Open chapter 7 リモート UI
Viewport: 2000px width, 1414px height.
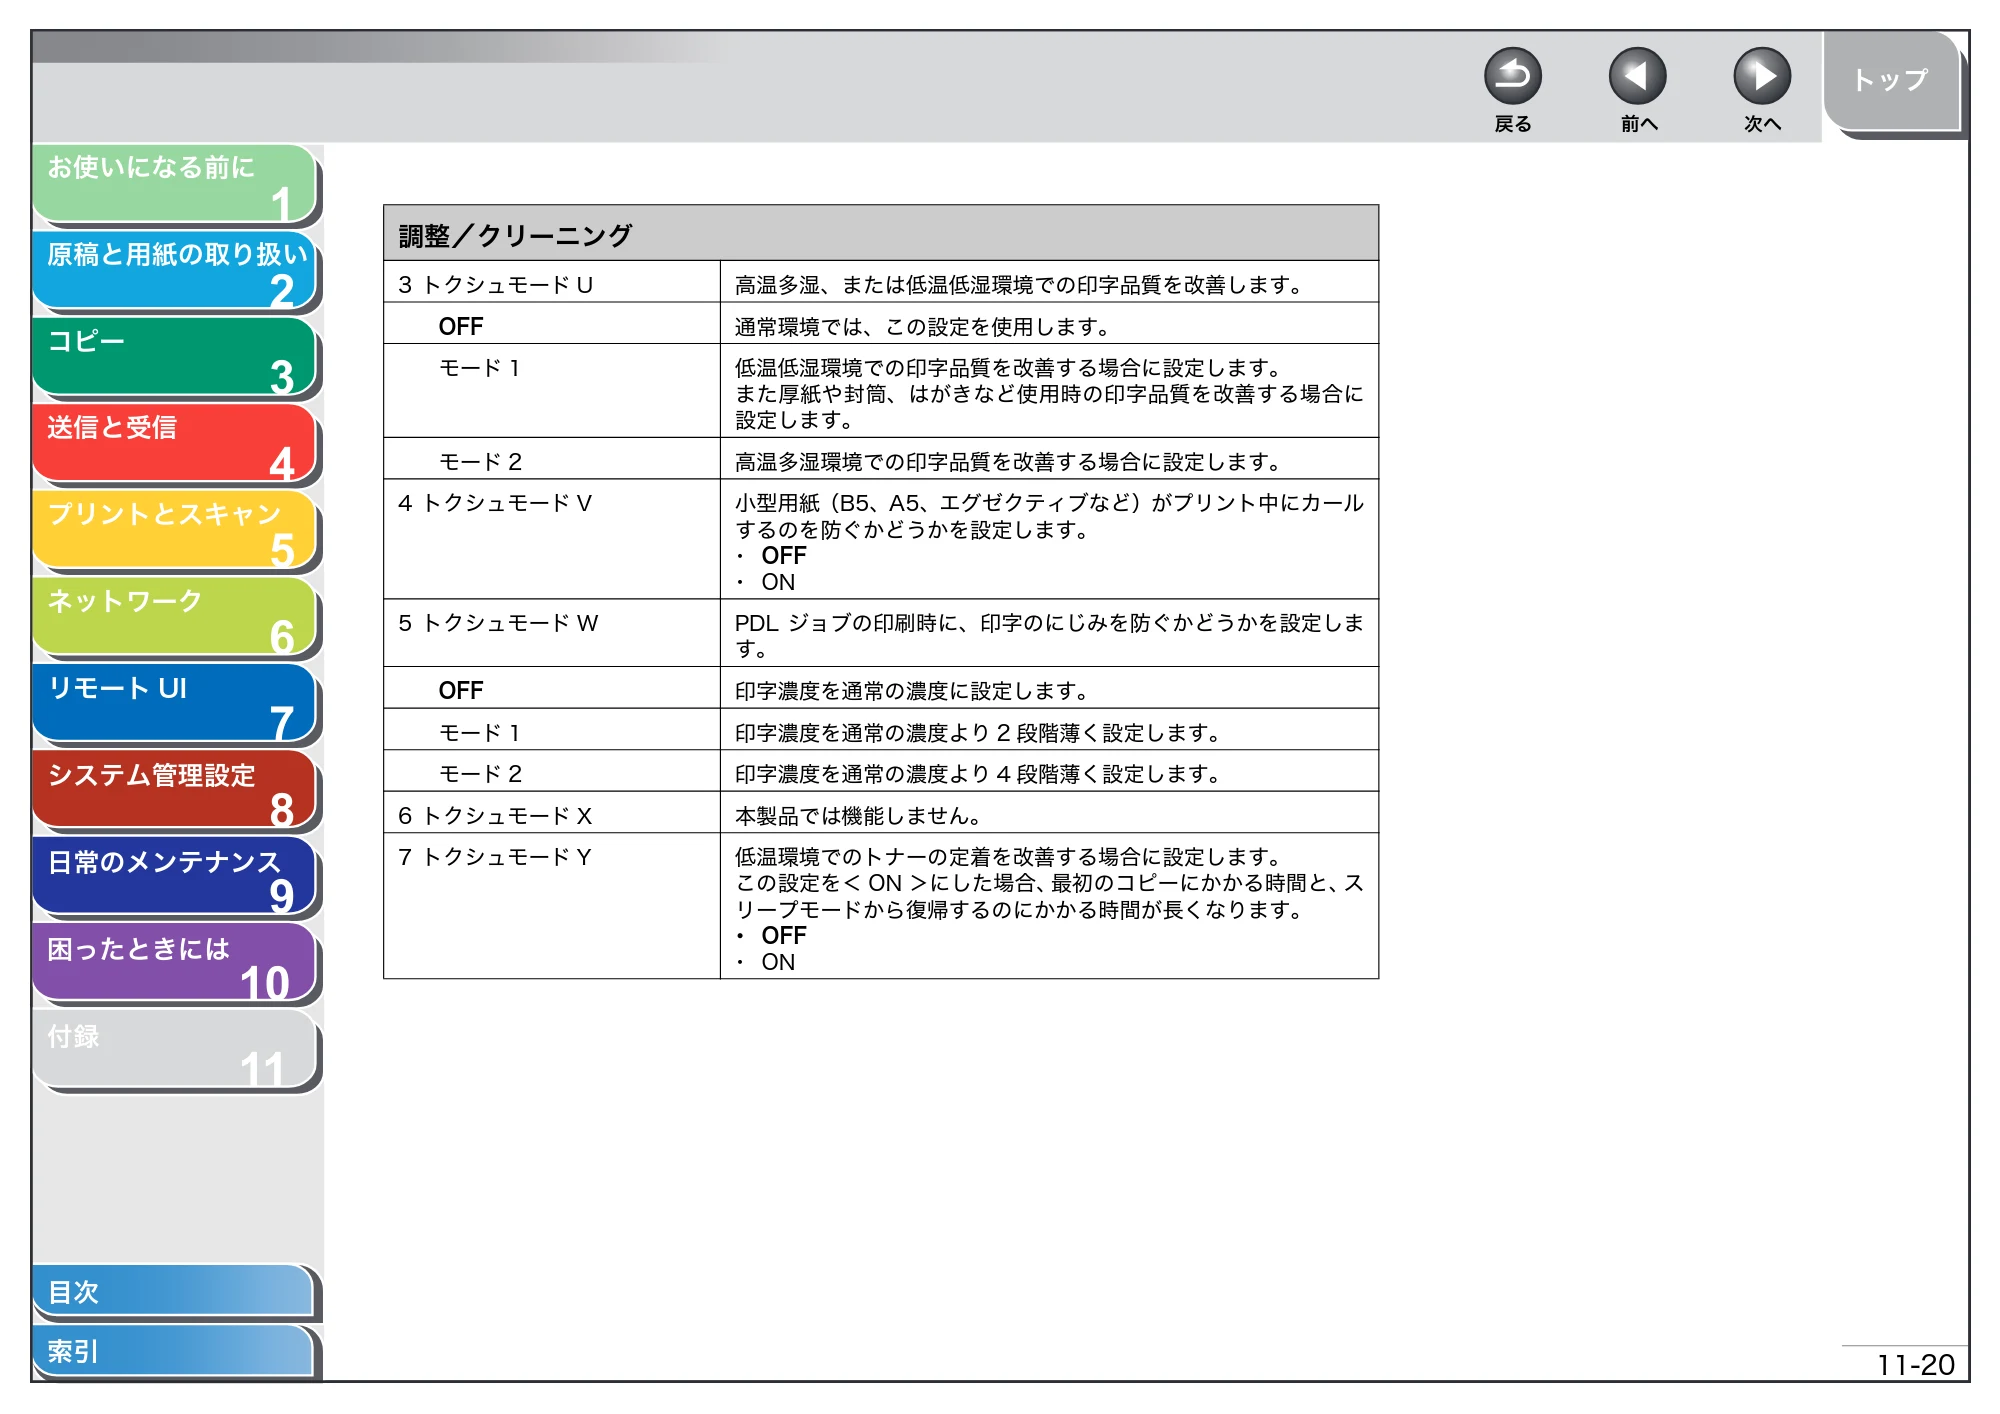[175, 703]
